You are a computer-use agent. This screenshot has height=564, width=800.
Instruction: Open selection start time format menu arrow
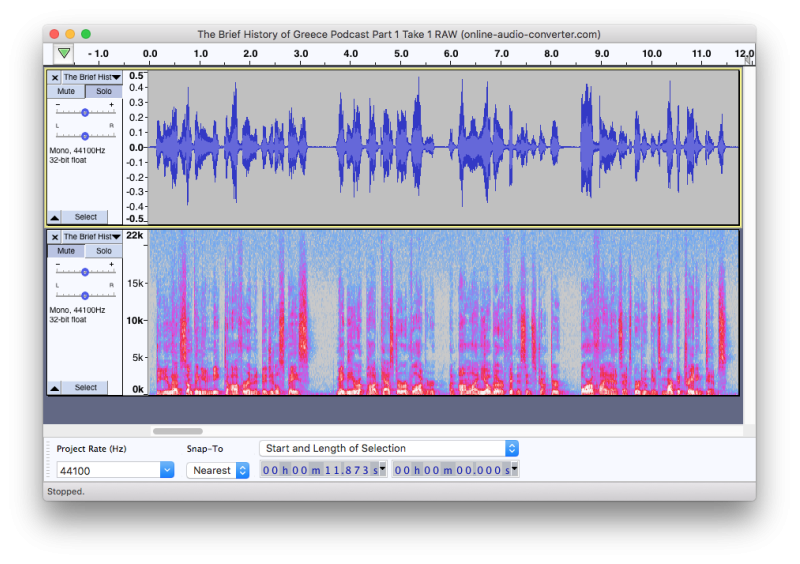(x=382, y=468)
